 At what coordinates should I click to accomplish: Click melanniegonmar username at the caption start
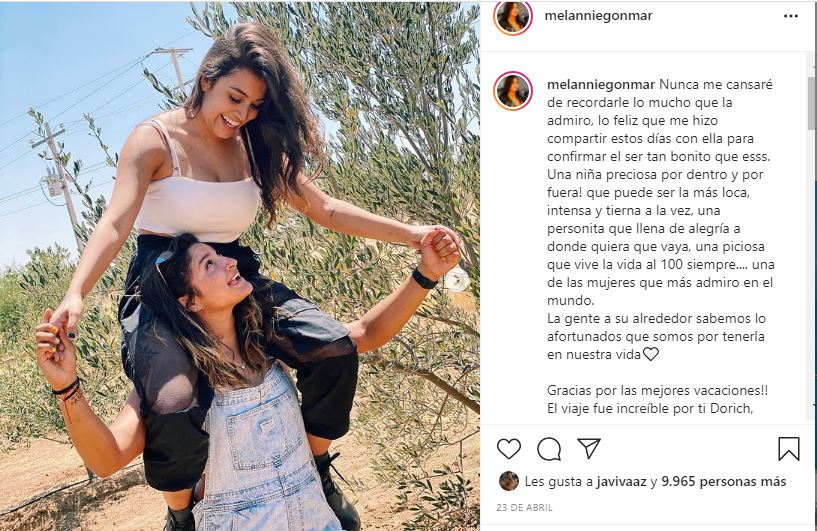point(601,84)
